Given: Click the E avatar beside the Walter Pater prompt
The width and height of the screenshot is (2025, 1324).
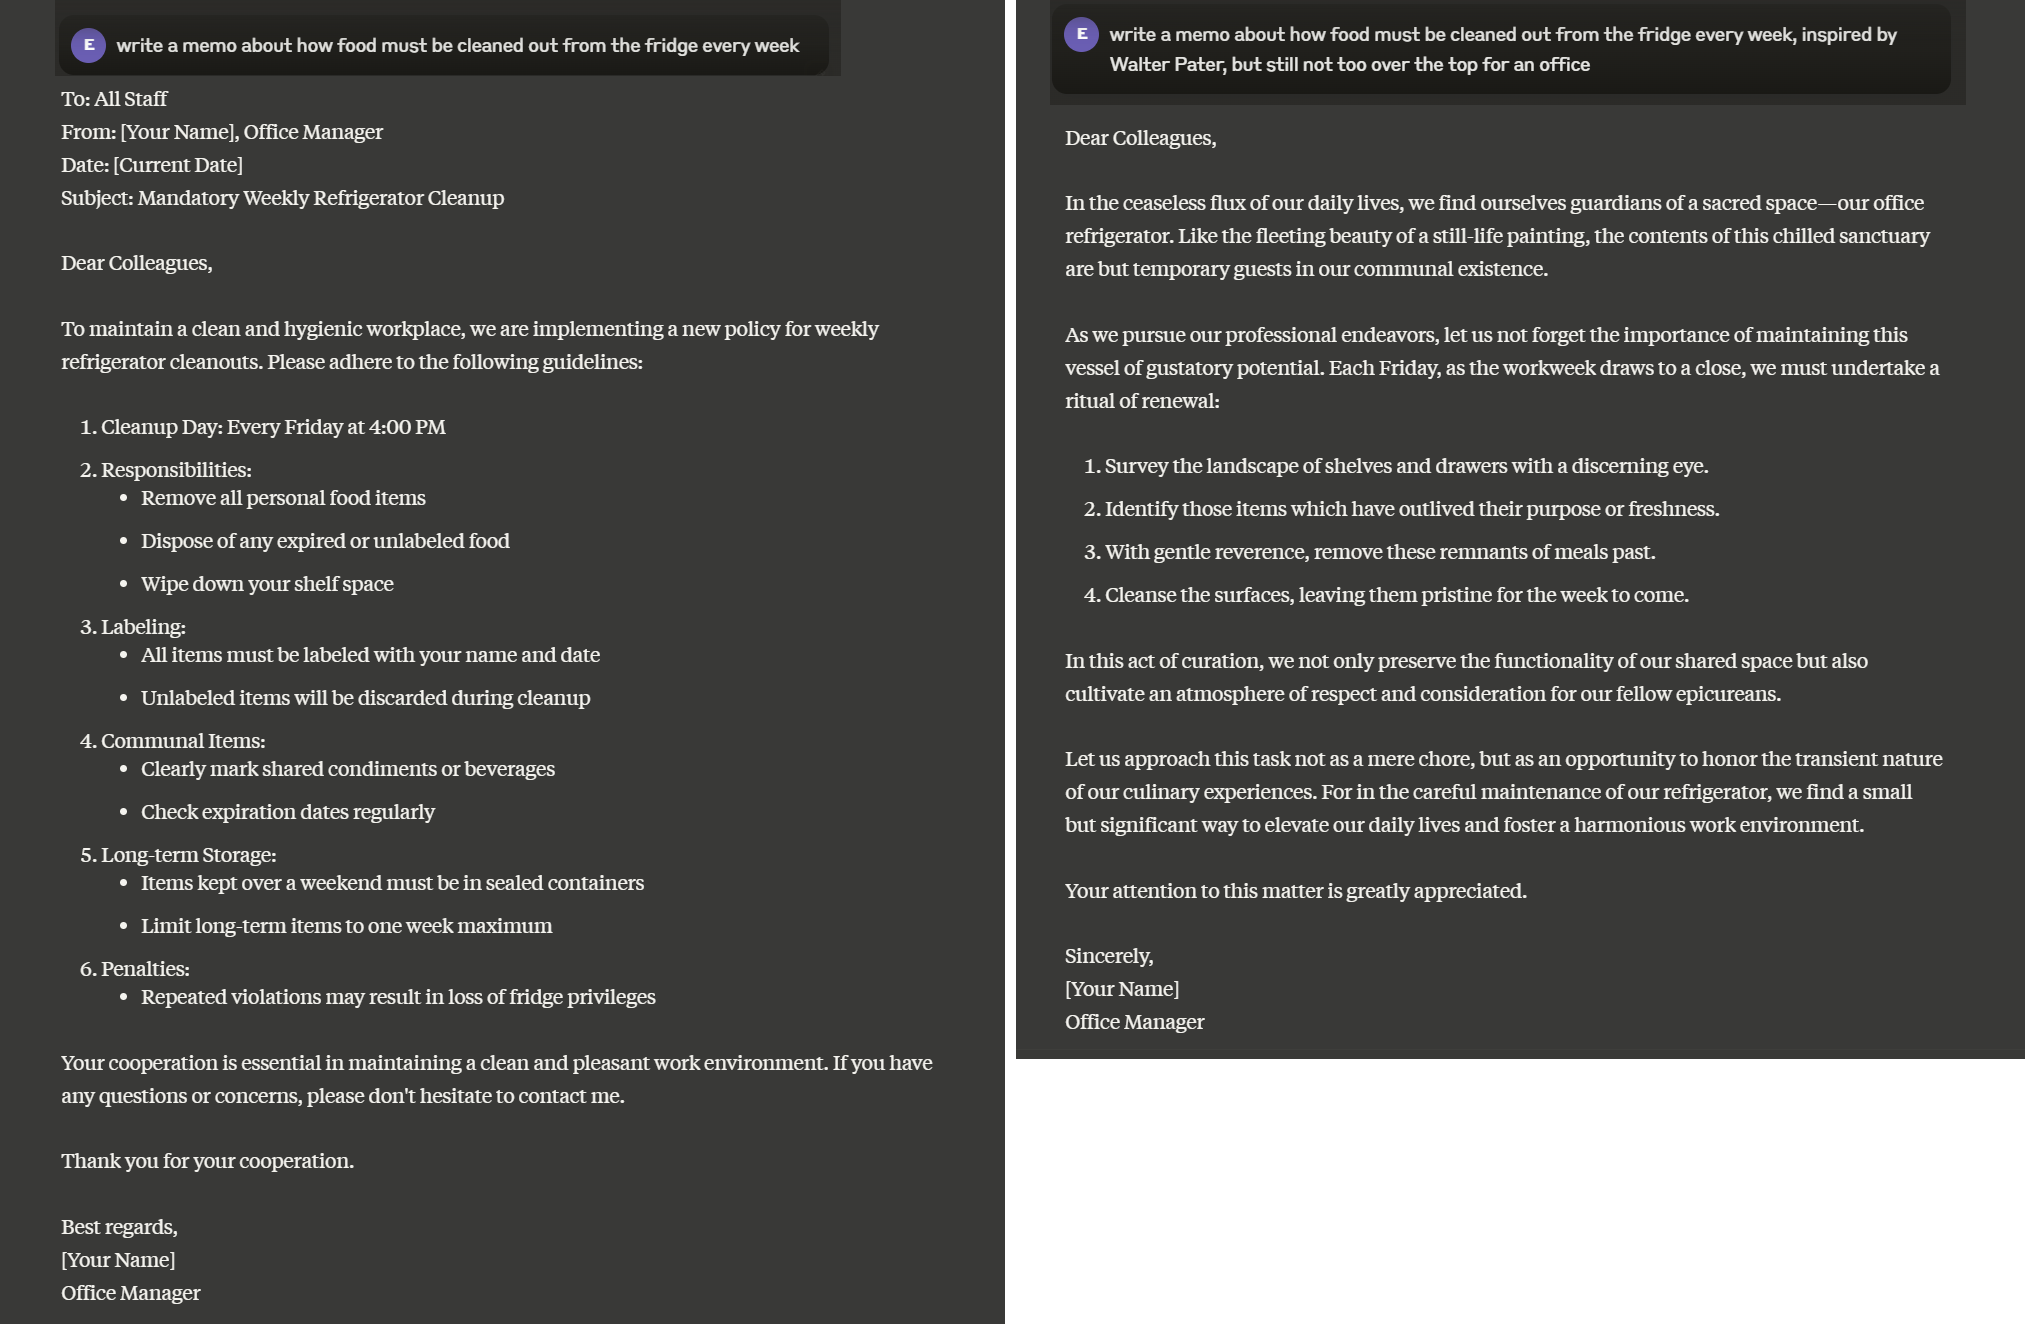Looking at the screenshot, I should click(1081, 34).
